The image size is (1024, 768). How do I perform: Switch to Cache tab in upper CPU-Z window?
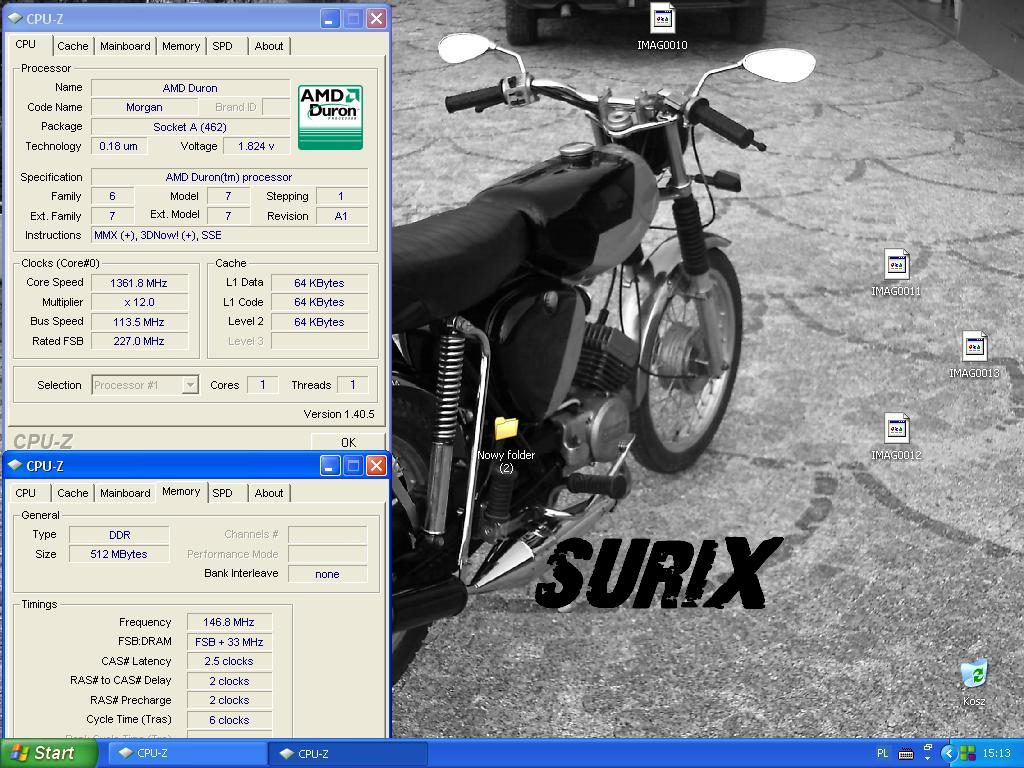click(x=72, y=46)
